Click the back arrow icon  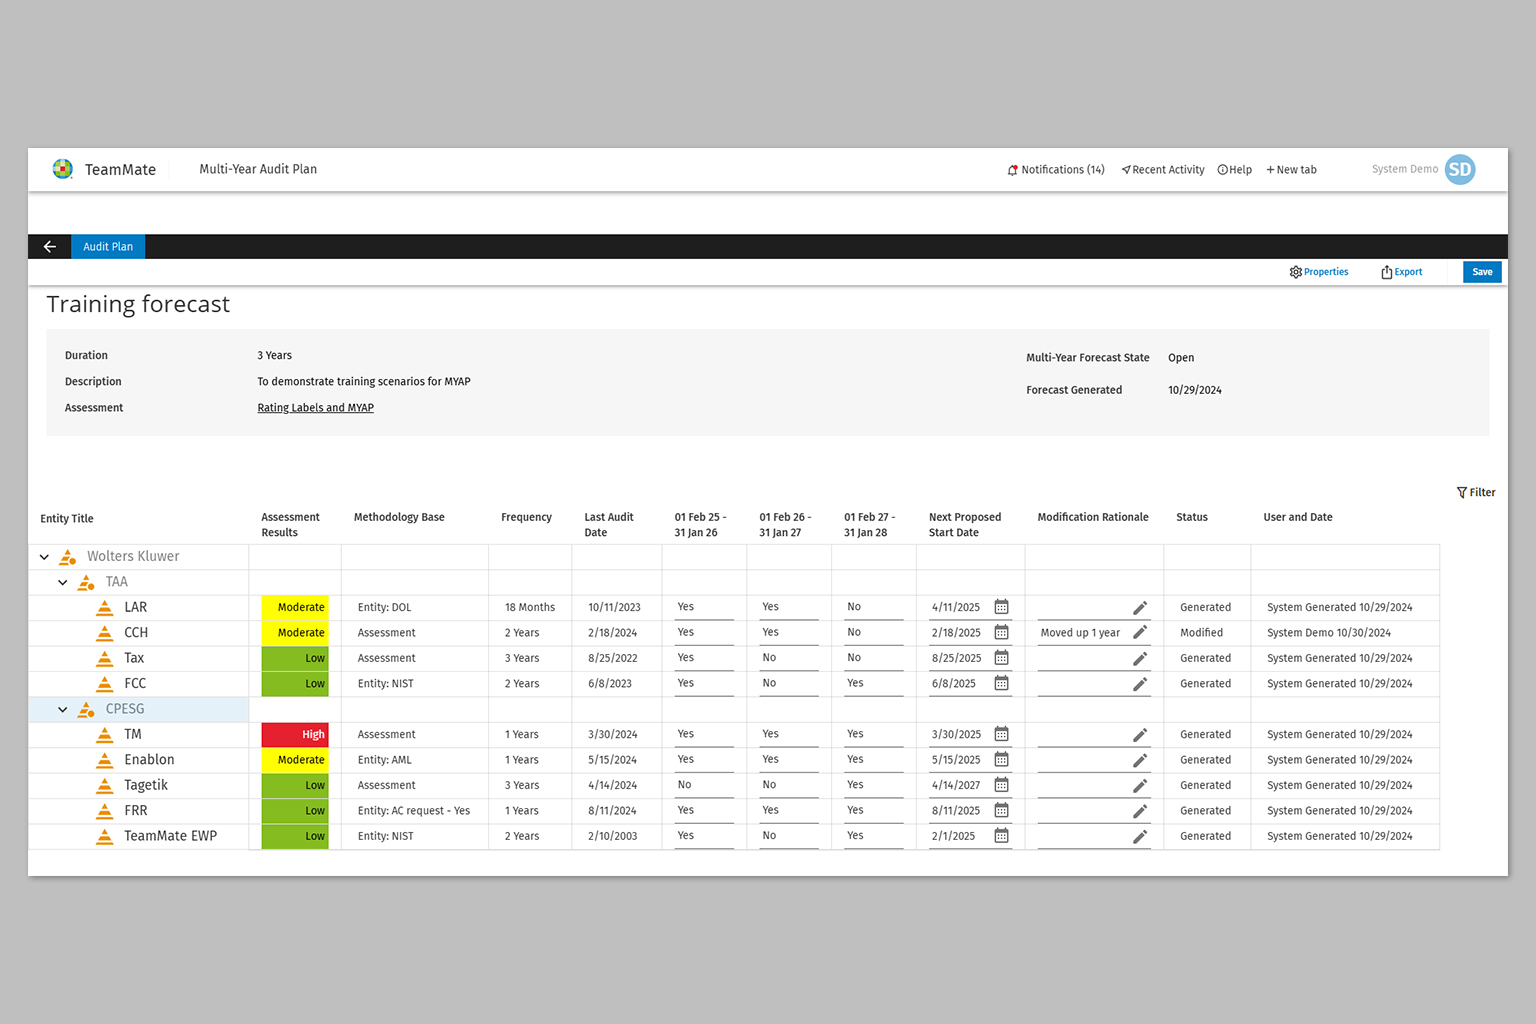[49, 247]
